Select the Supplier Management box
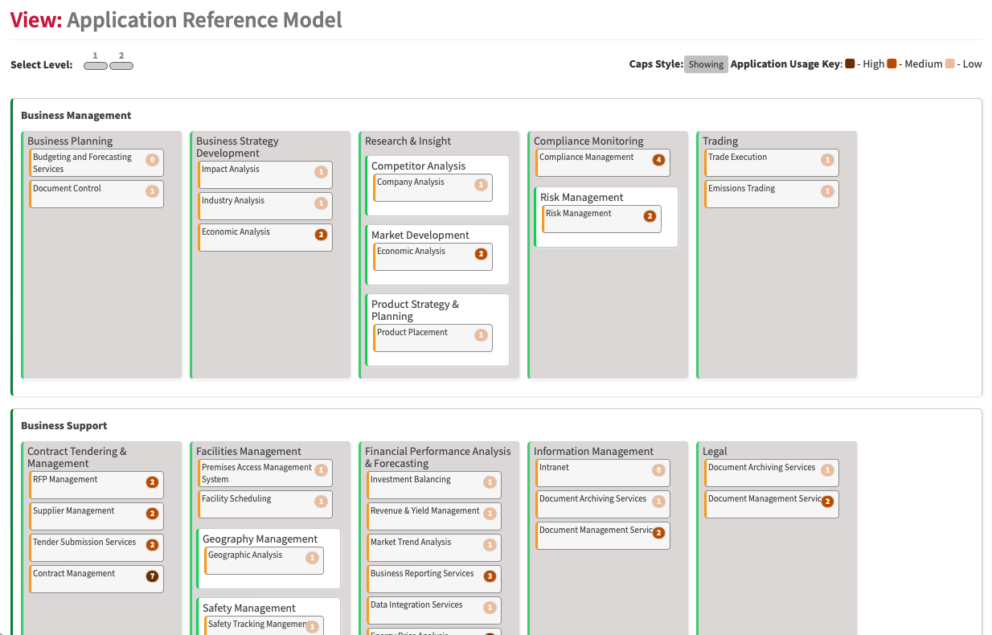Screen dimensions: 992x635 pyautogui.click(x=96, y=517)
